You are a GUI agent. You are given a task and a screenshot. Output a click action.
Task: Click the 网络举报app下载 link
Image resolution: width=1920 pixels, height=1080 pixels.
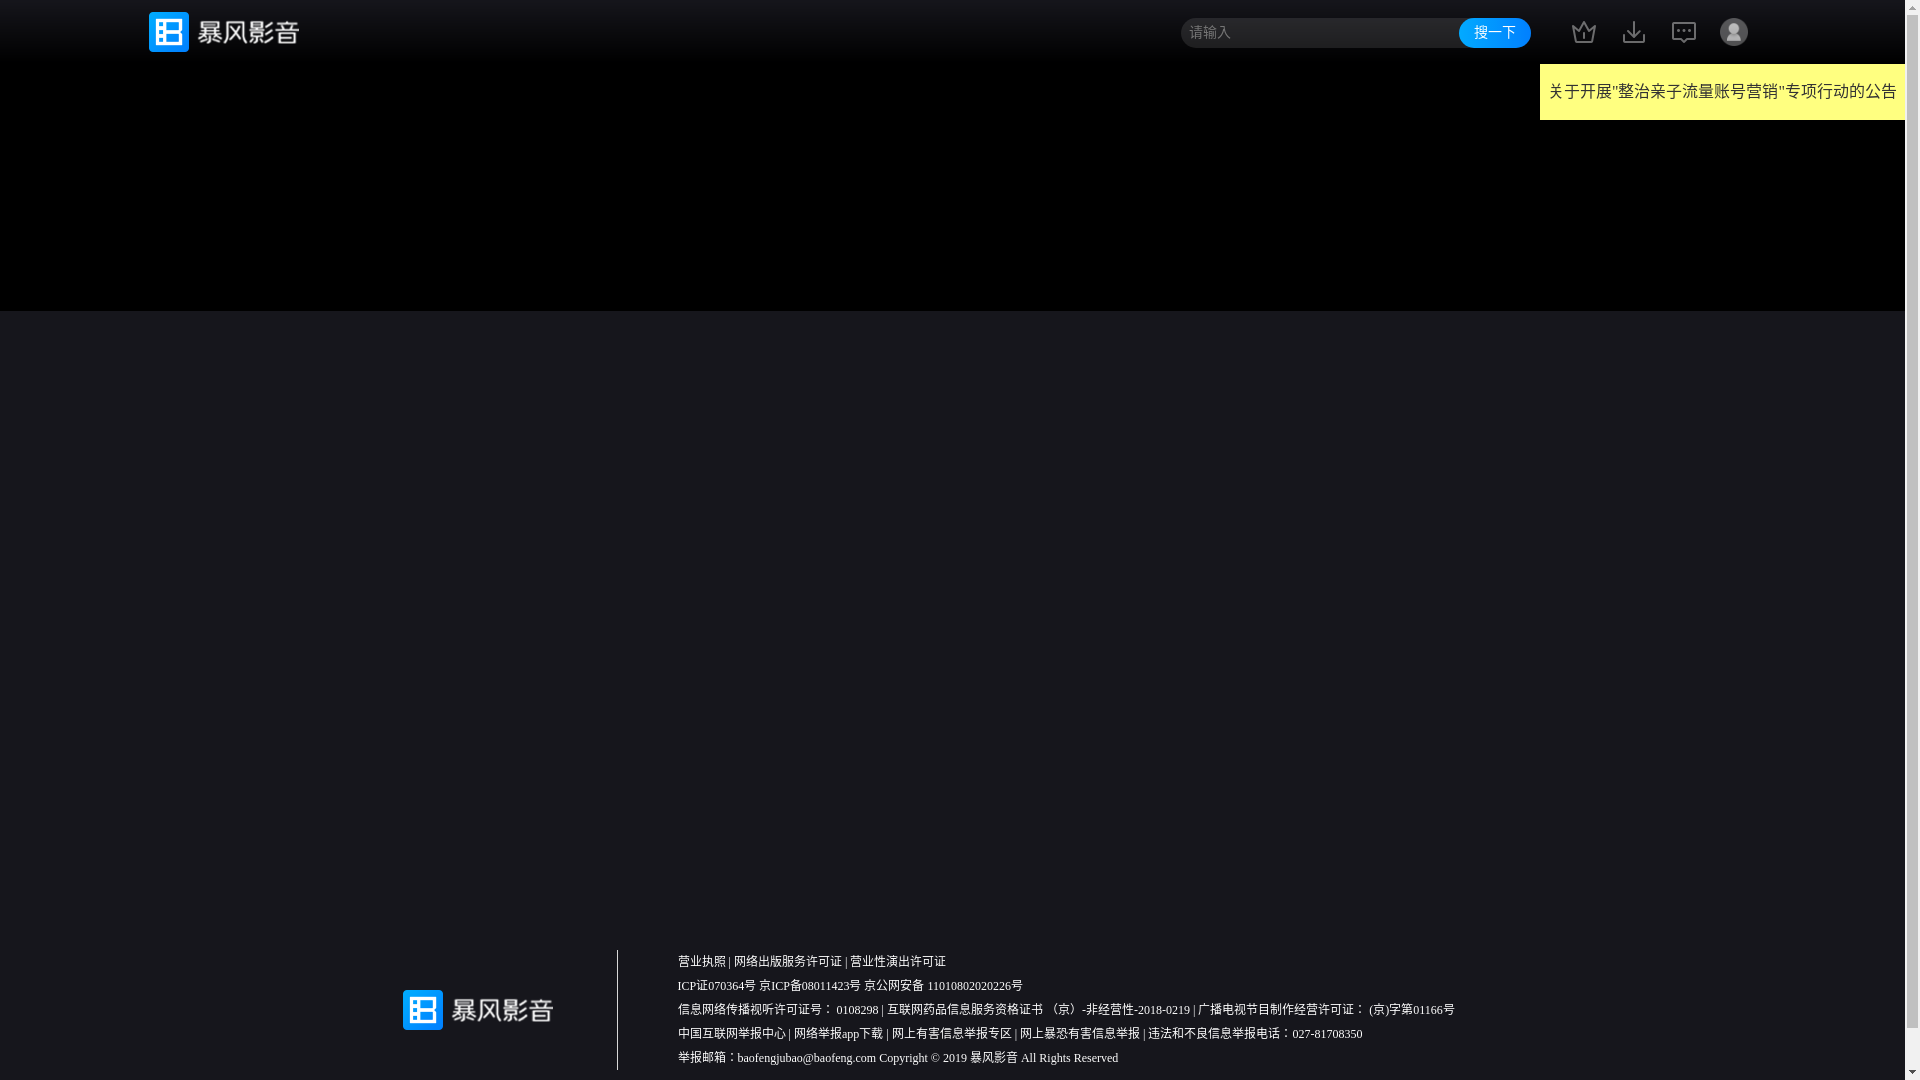pyautogui.click(x=838, y=1034)
